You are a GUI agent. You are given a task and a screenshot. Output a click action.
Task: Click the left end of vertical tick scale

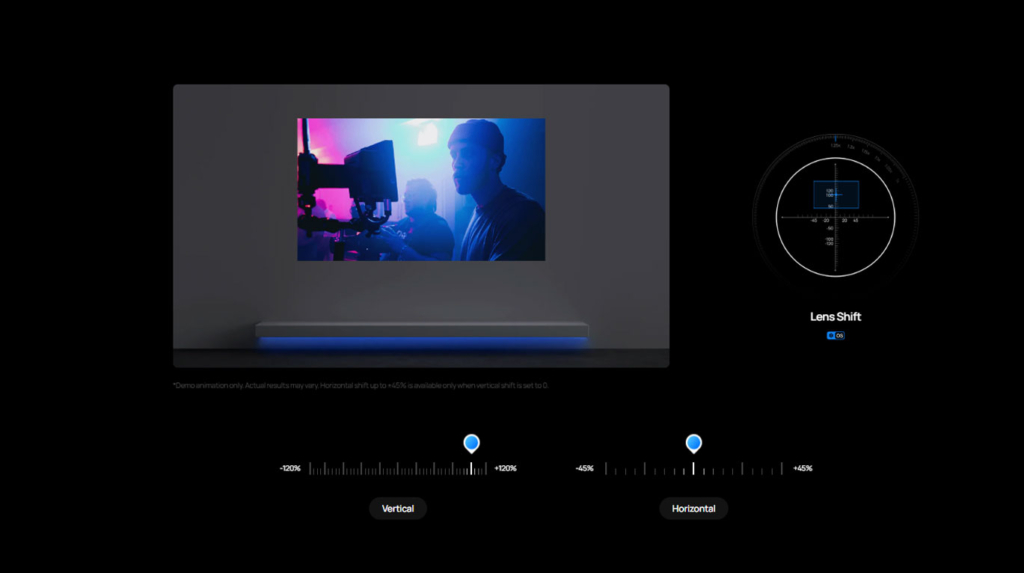tap(310, 468)
